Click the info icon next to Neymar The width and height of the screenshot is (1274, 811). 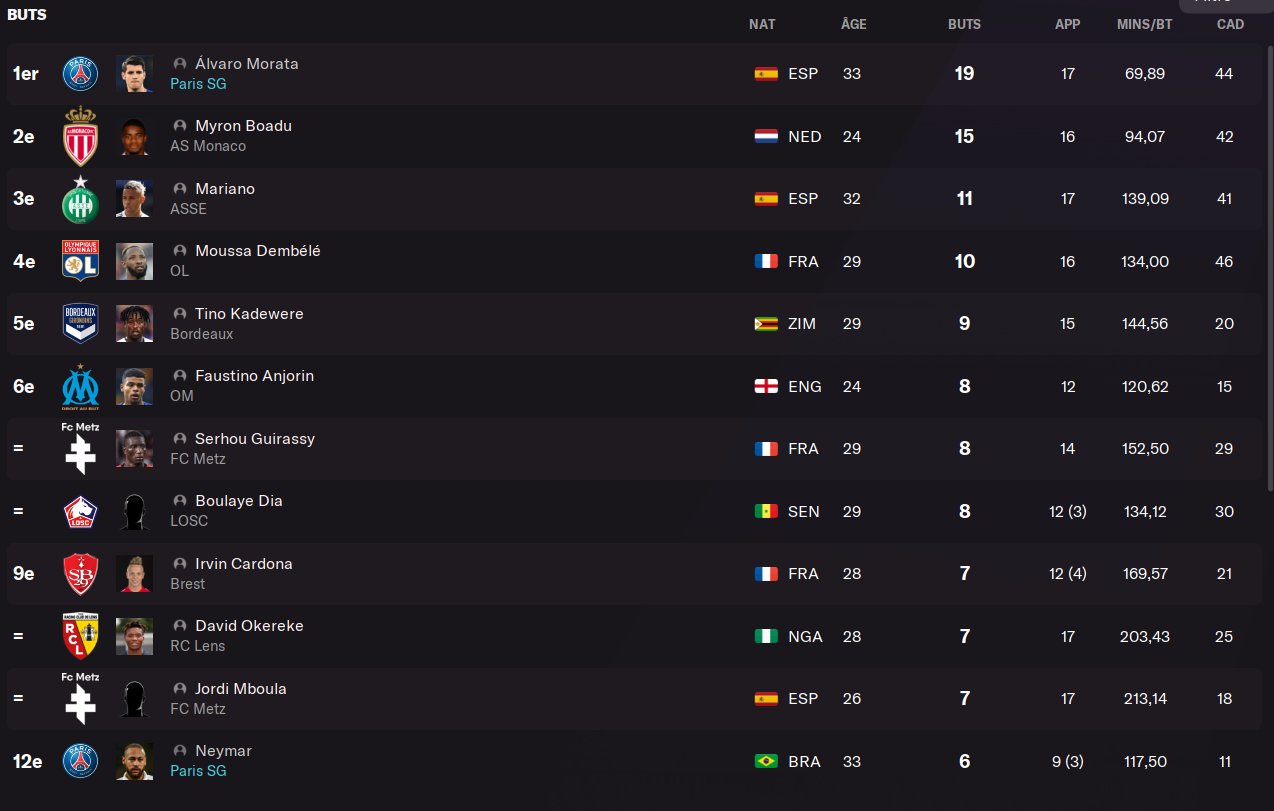click(x=180, y=751)
